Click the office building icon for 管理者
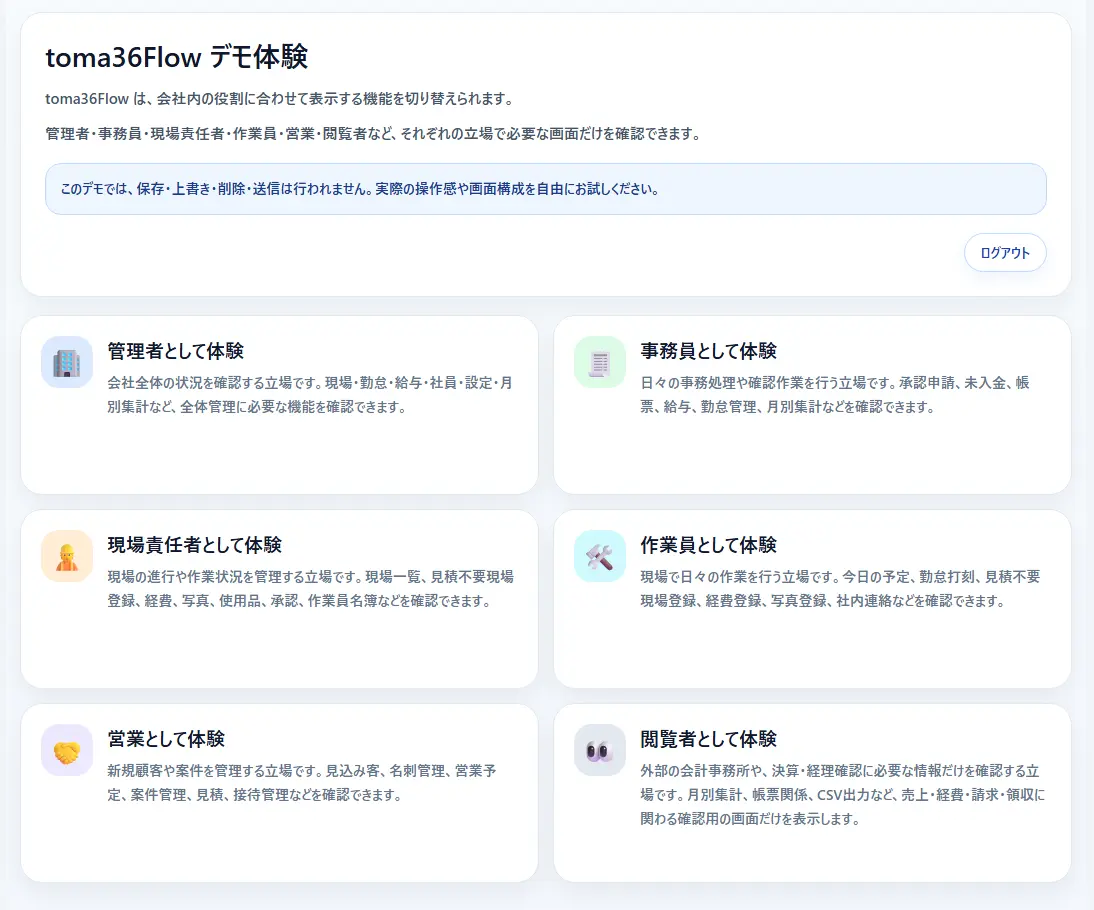The width and height of the screenshot is (1094, 910). (x=67, y=362)
